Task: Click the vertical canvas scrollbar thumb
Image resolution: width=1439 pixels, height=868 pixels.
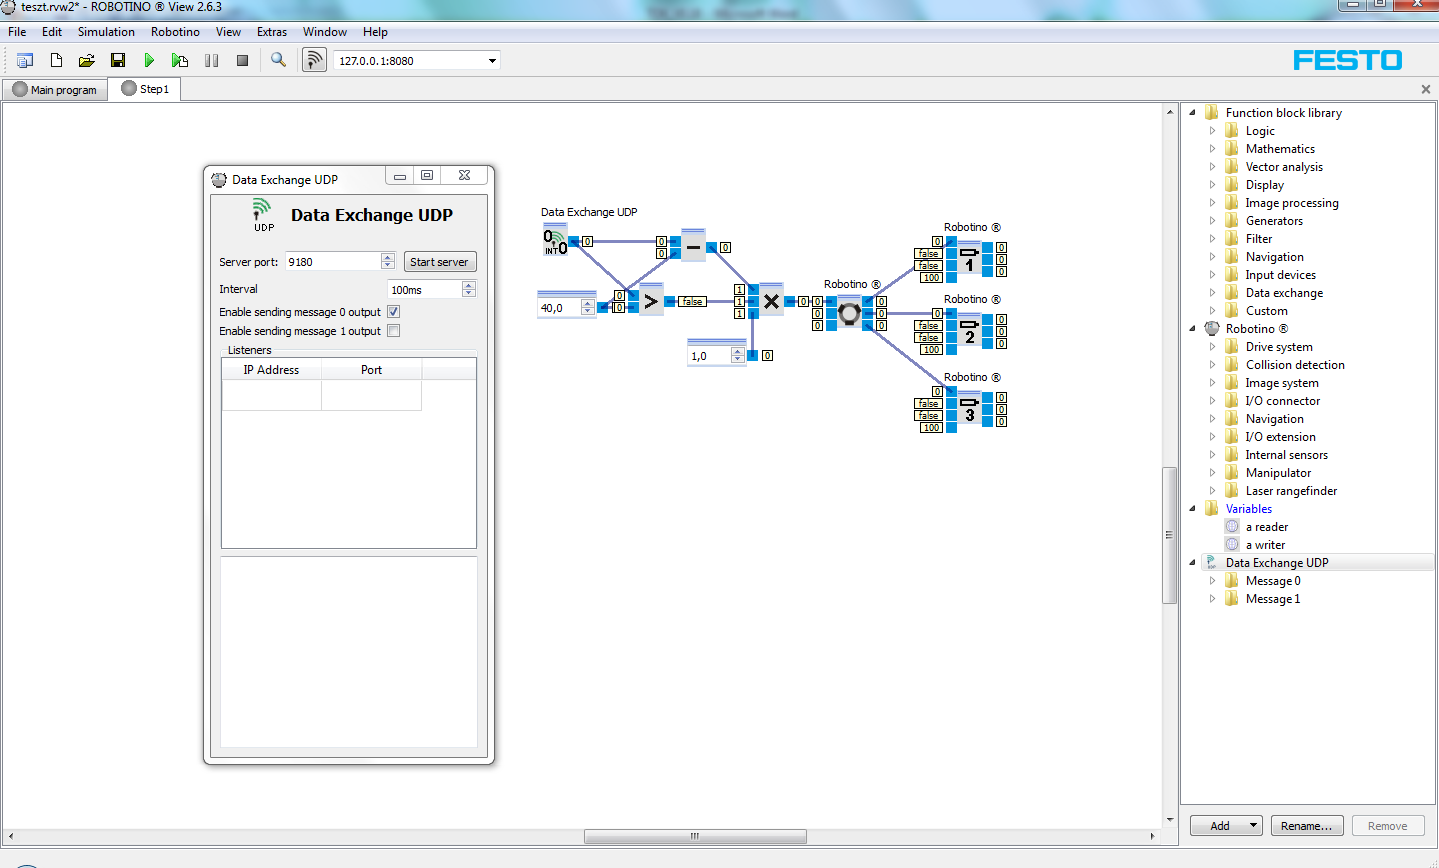Action: (x=1169, y=535)
